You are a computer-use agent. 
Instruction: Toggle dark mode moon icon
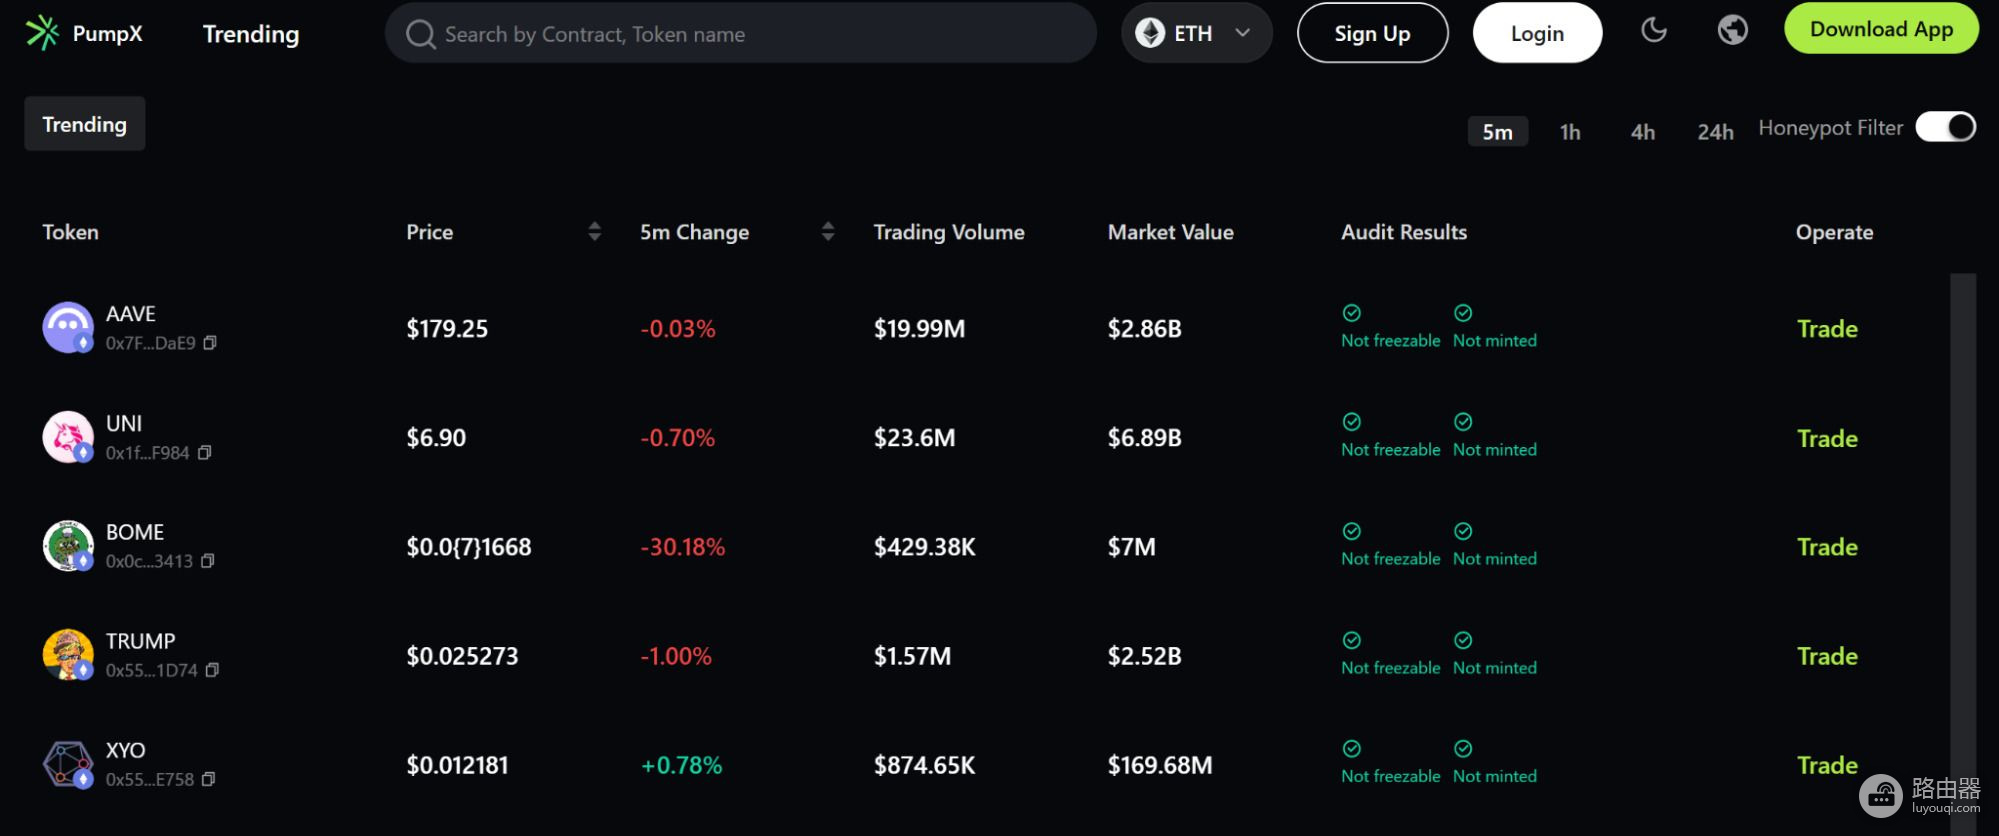(1654, 30)
